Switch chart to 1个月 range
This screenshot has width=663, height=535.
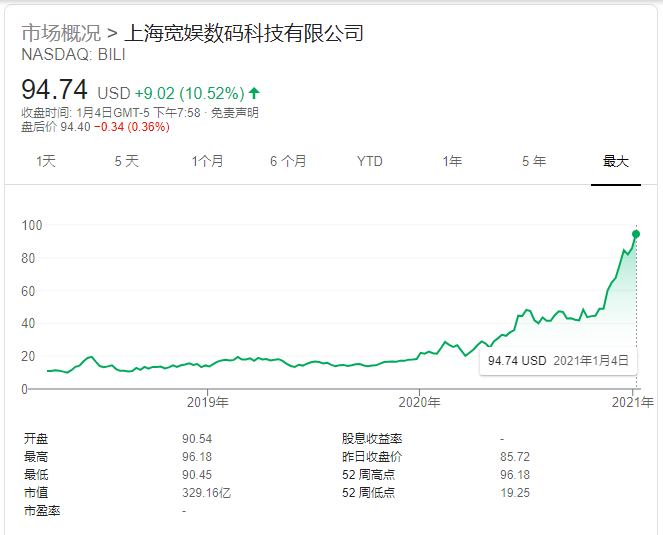pos(207,161)
